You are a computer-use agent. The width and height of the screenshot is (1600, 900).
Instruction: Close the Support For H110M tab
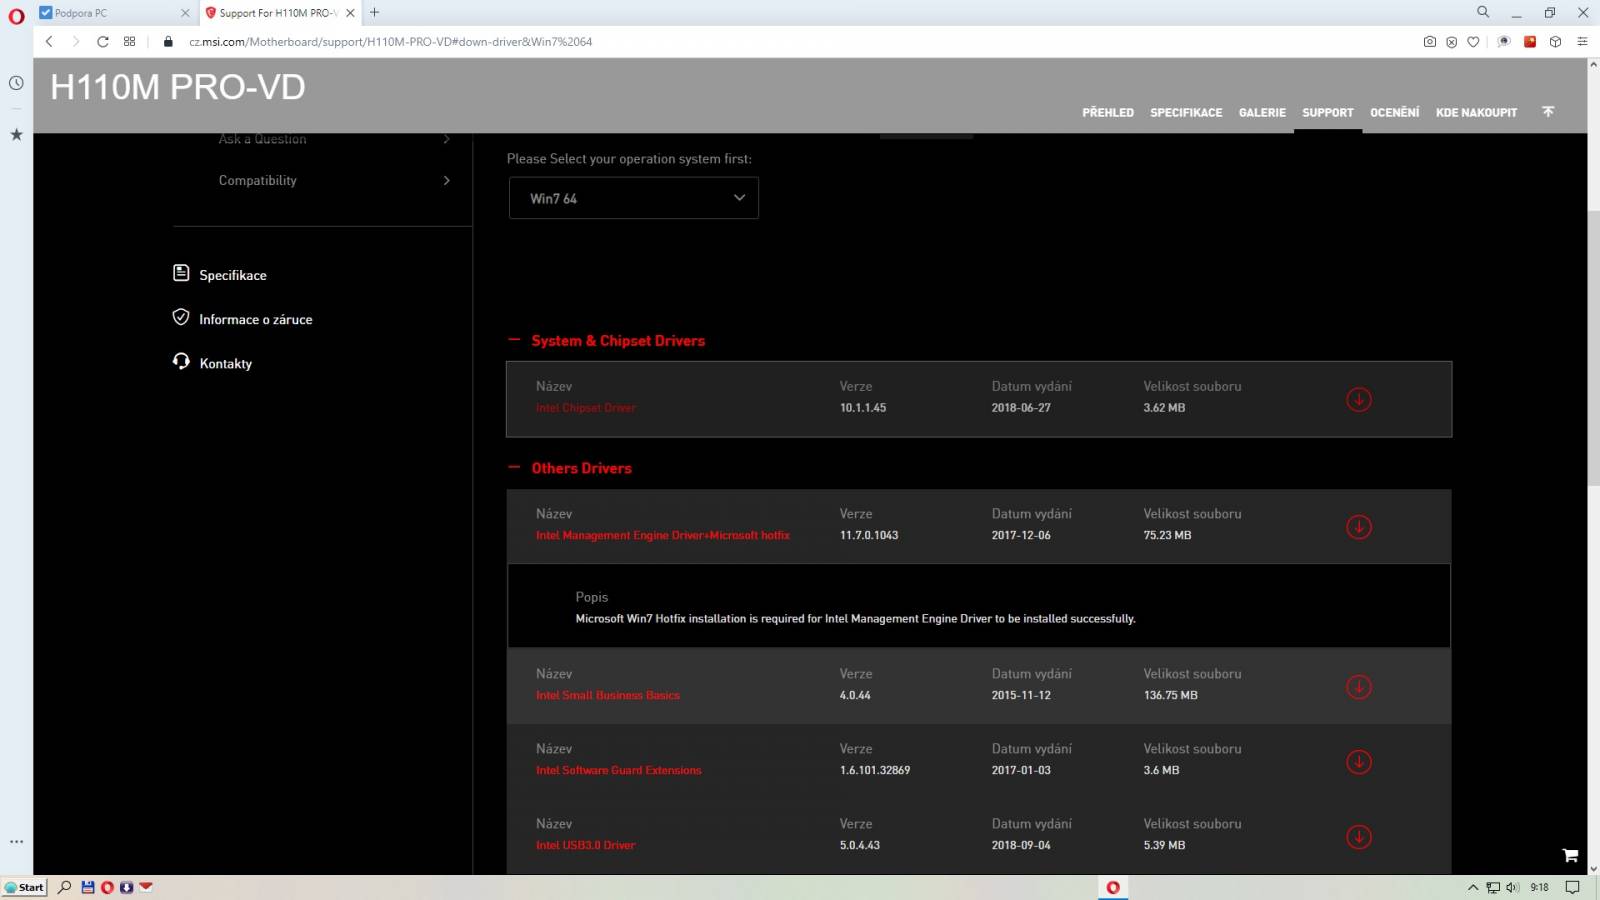coord(350,13)
